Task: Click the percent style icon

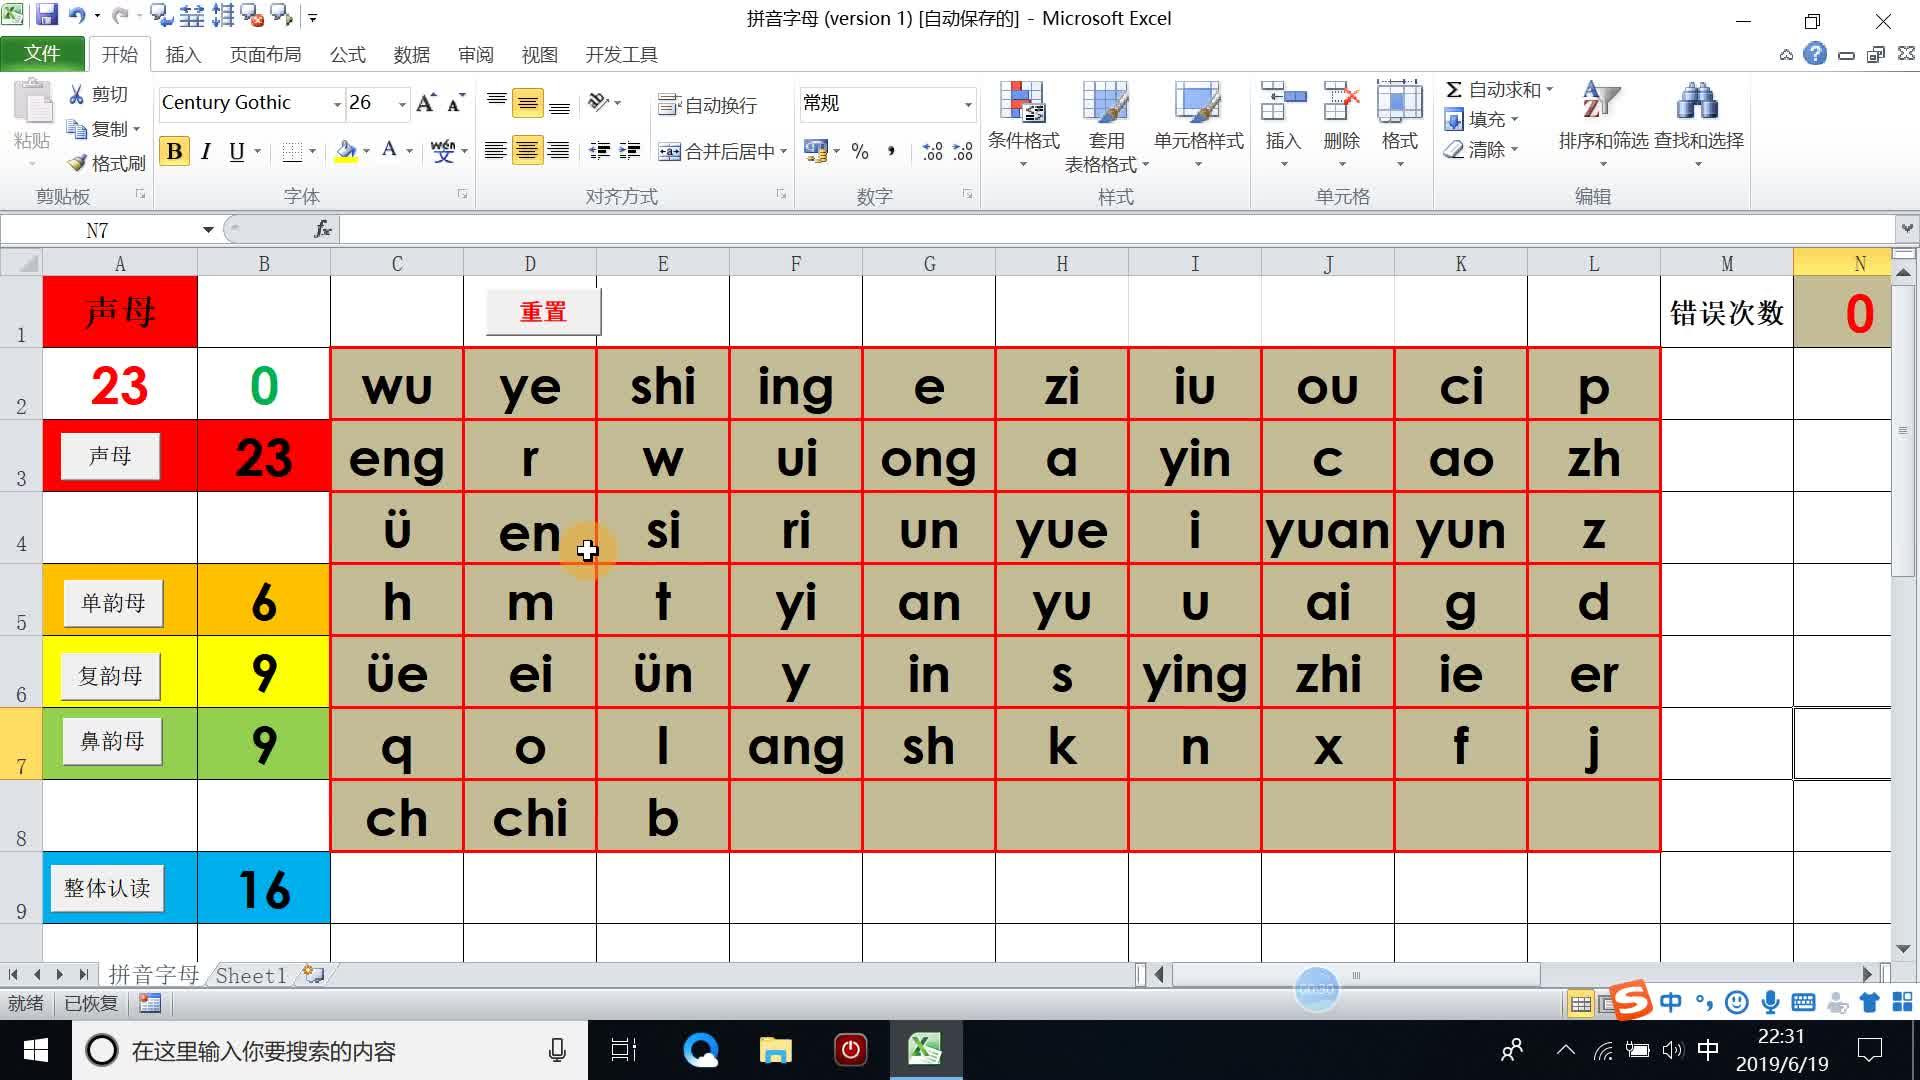Action: (860, 151)
